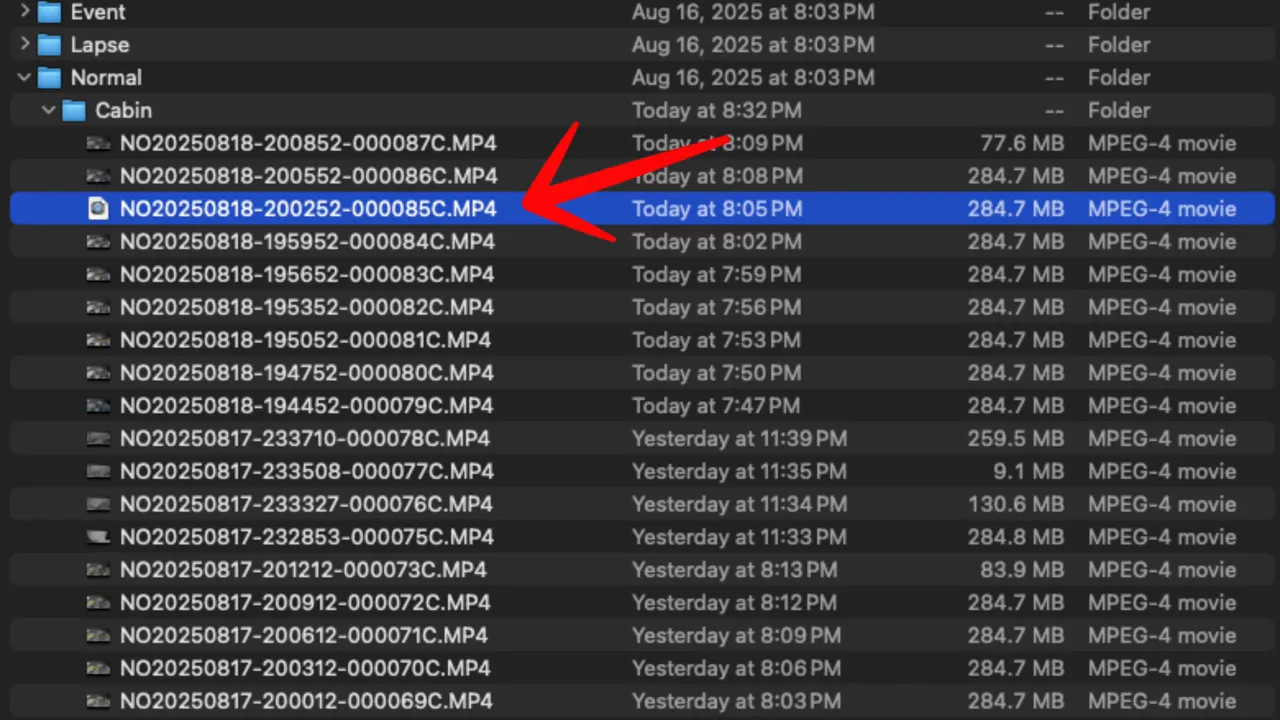Click the 83.9 MB size value
Viewport: 1280px width, 720px height.
(x=1022, y=570)
